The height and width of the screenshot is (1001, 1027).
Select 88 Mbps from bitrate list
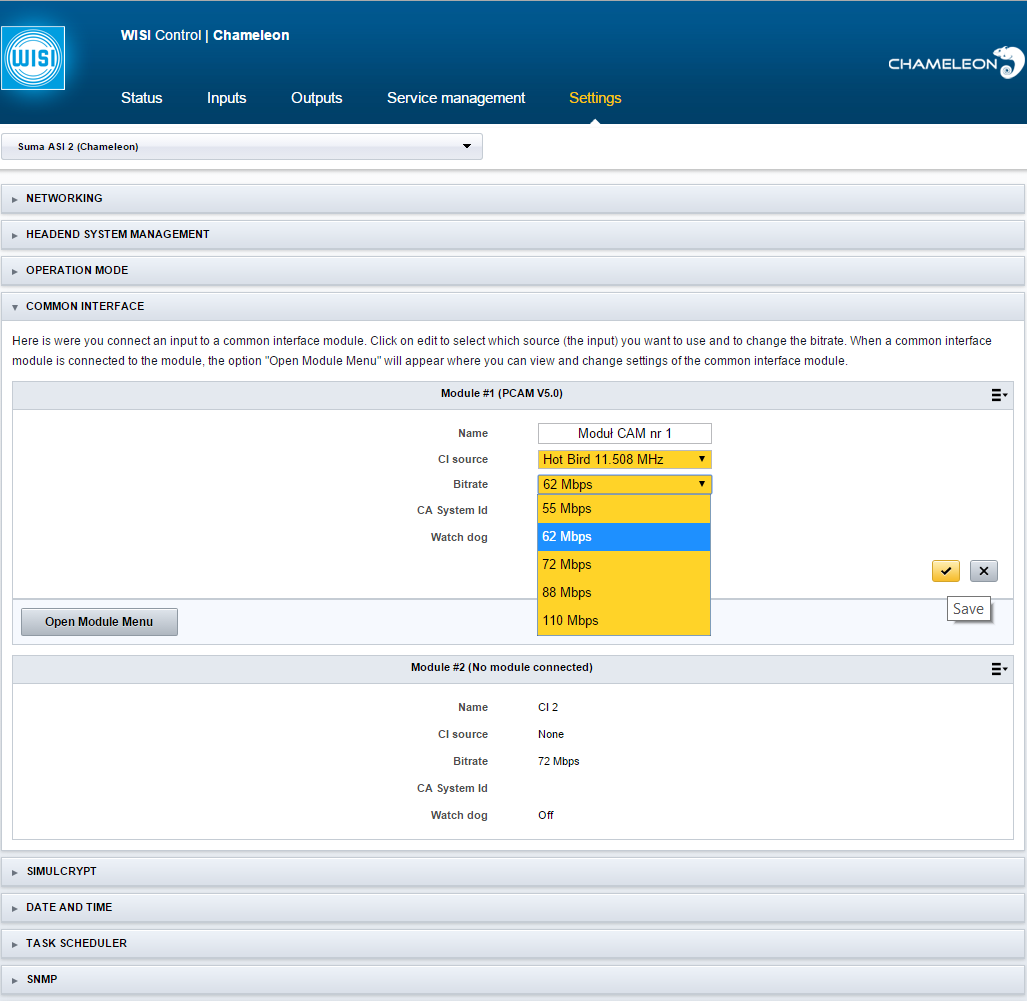click(624, 592)
